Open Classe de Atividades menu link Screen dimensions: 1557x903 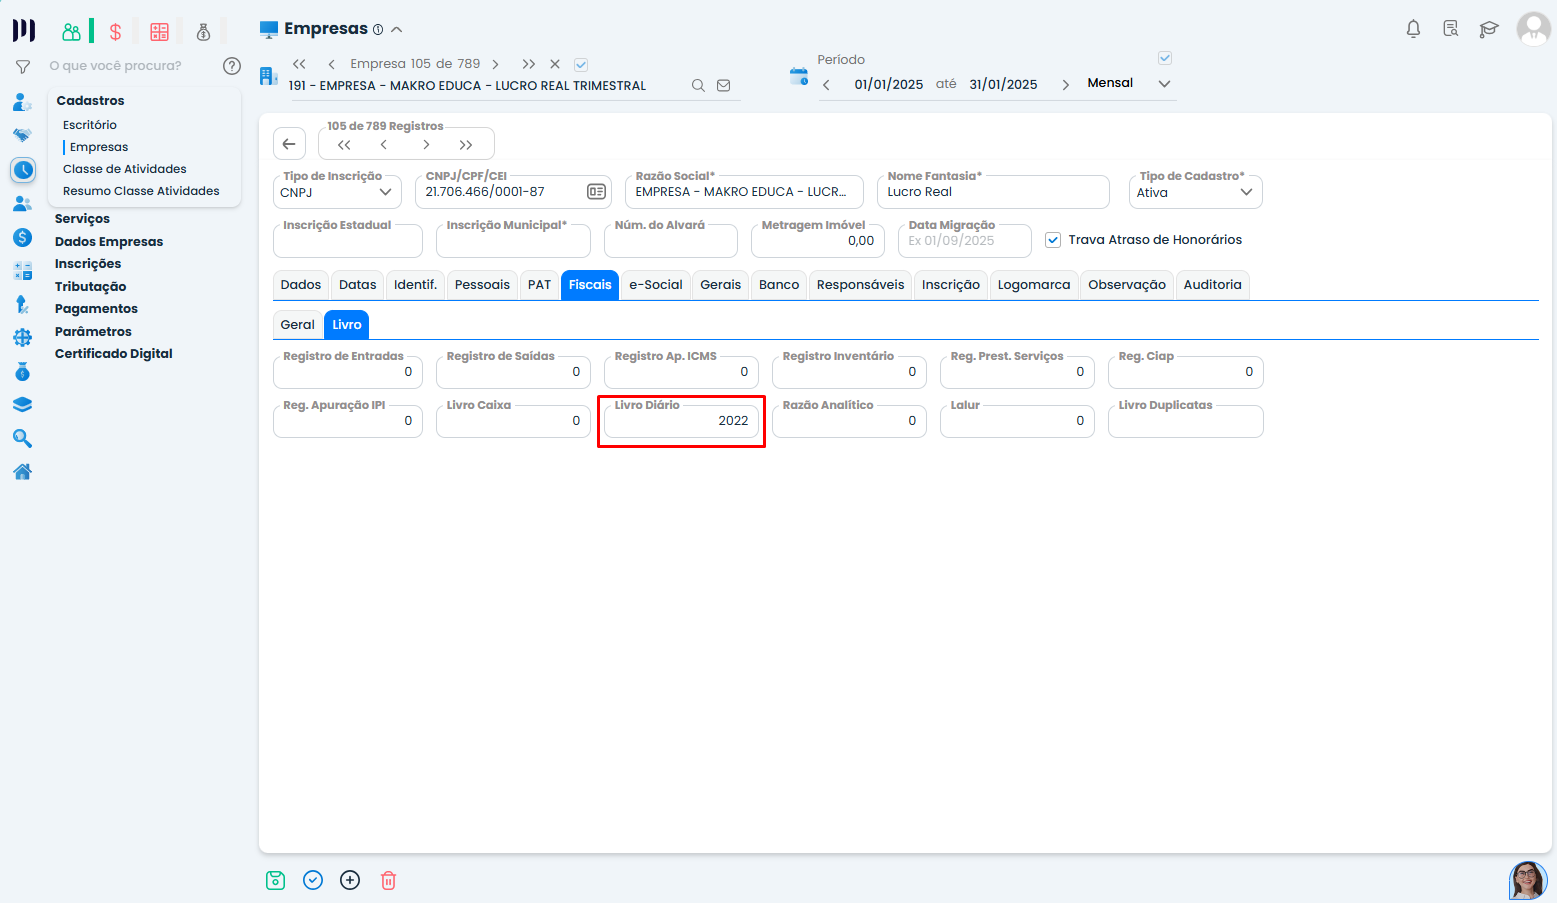pyautogui.click(x=125, y=169)
